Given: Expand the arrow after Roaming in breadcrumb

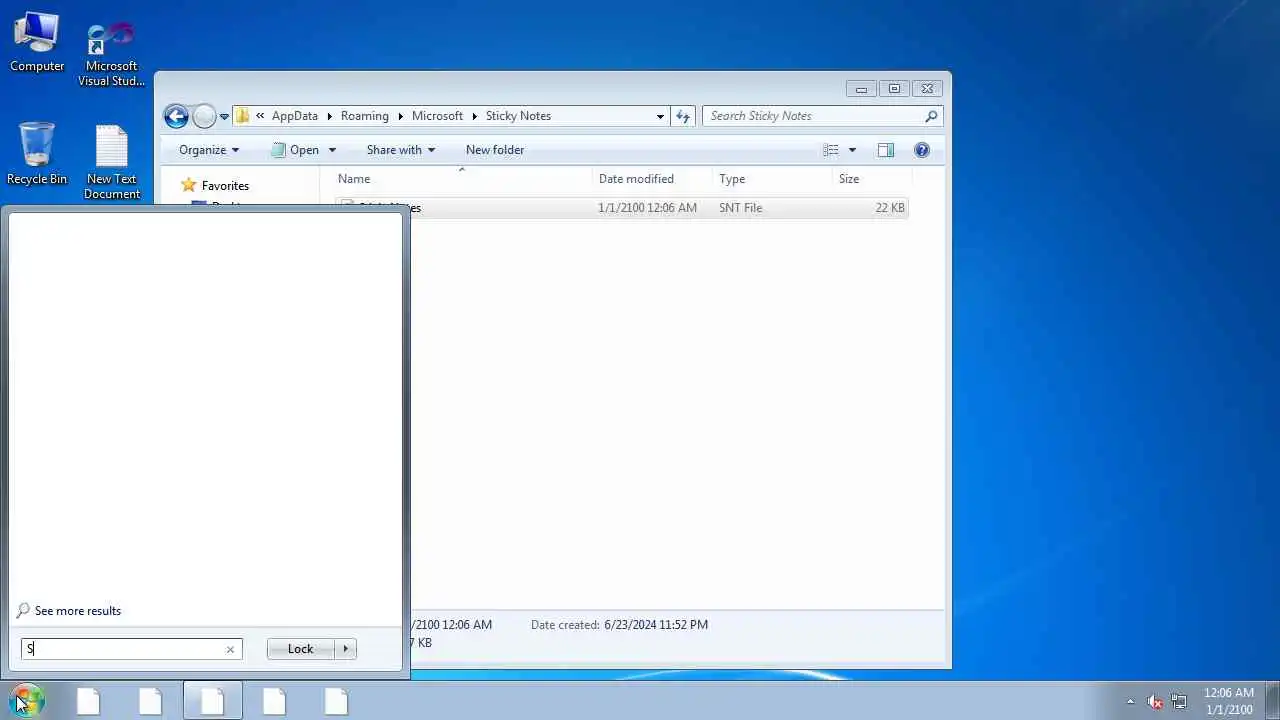Looking at the screenshot, I should click(400, 116).
